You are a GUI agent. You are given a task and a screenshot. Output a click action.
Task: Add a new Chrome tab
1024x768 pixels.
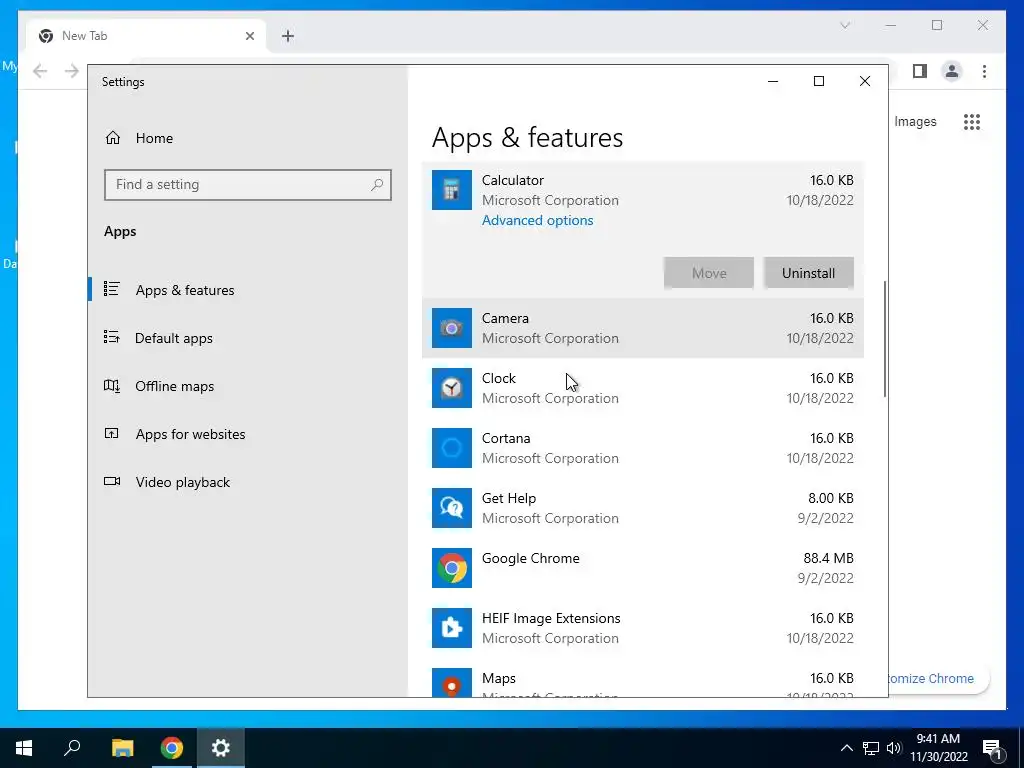288,36
